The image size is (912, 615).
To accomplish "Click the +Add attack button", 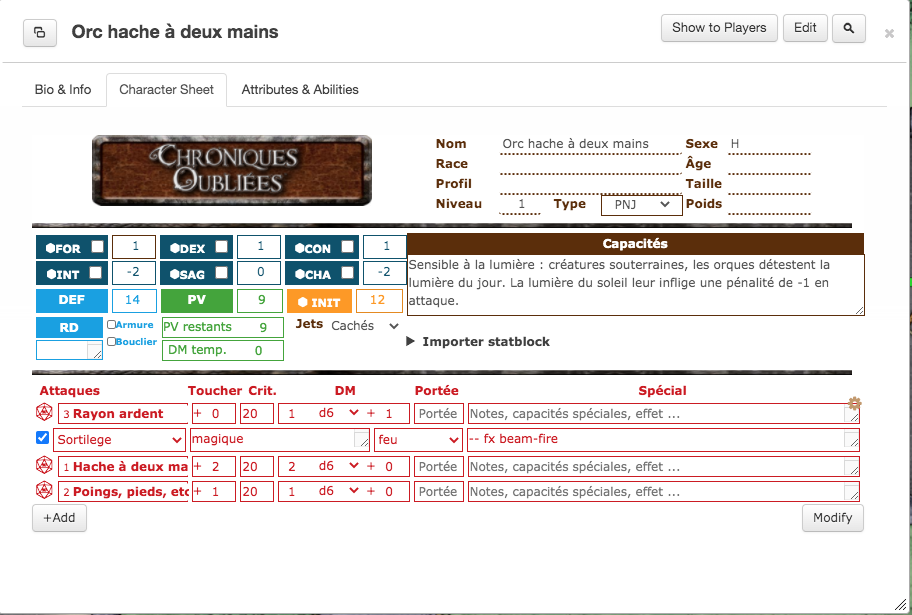I will (59, 518).
